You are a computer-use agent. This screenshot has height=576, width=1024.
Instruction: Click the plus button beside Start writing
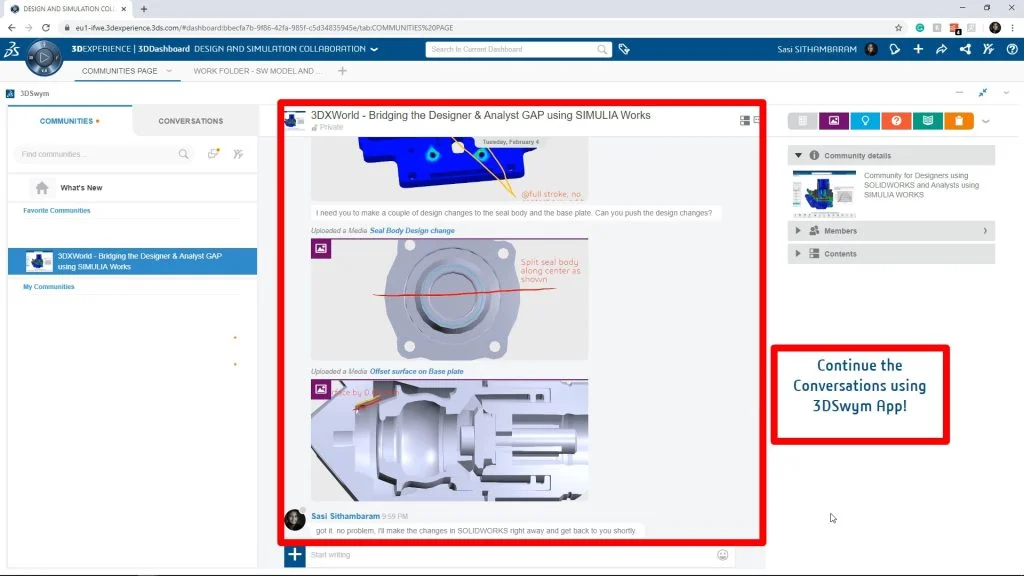[x=294, y=554]
